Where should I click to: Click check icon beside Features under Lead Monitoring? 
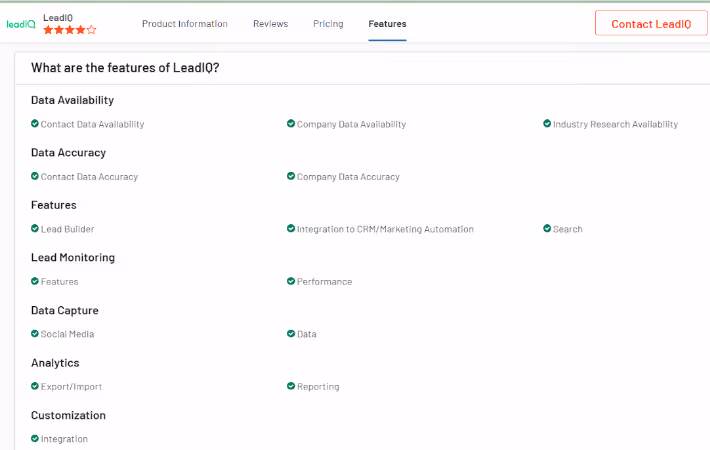[x=35, y=281]
